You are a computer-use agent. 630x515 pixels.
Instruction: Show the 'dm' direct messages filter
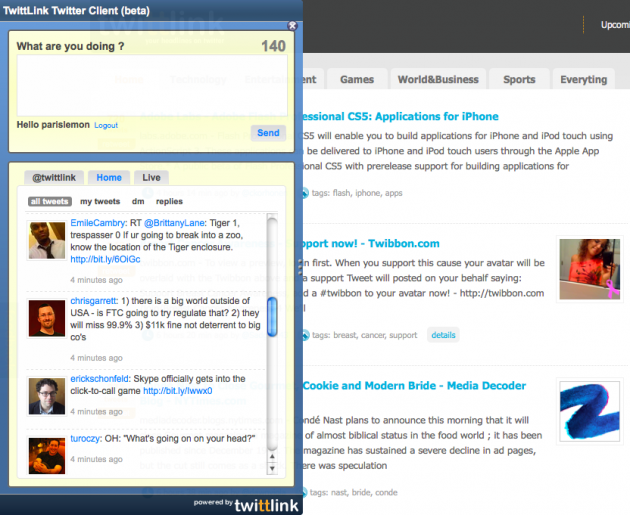138,201
